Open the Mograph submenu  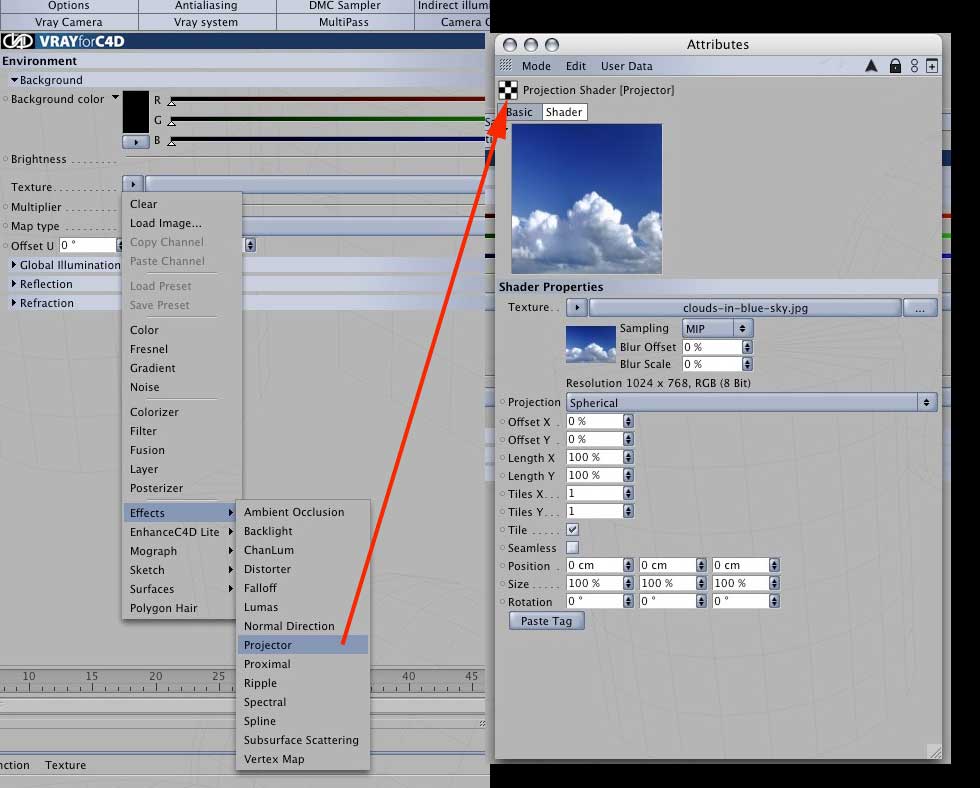click(179, 551)
